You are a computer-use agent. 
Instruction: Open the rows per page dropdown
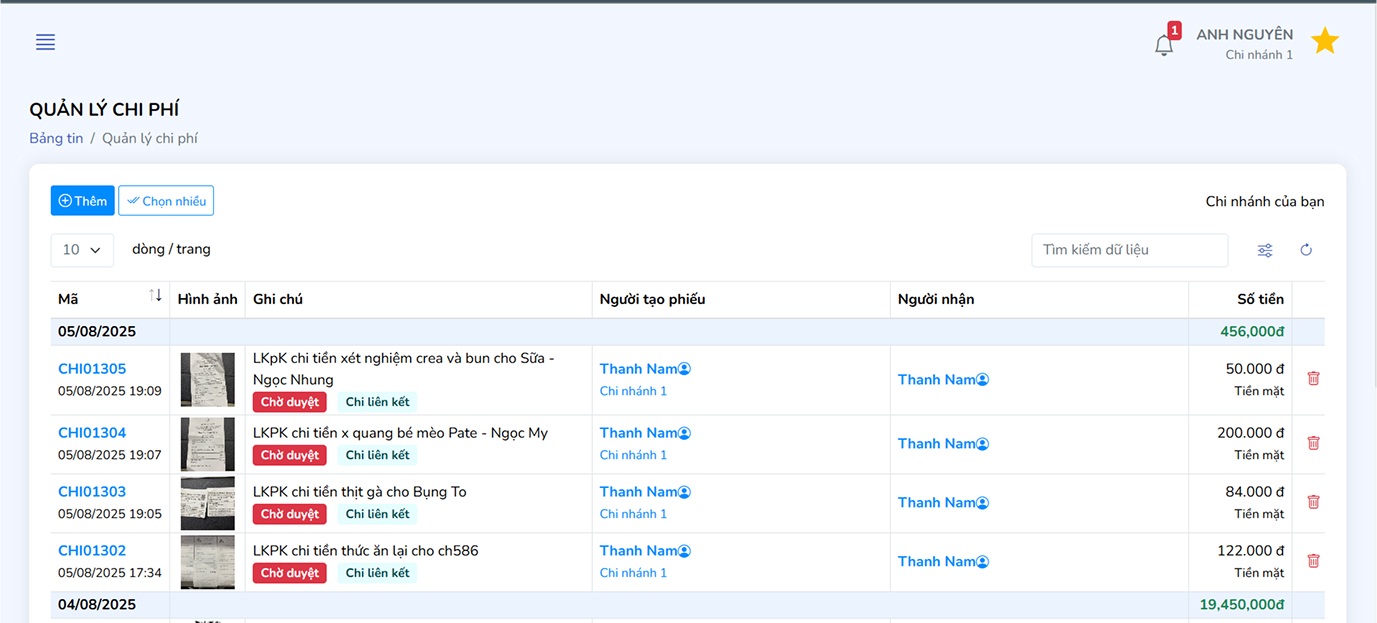pos(82,250)
